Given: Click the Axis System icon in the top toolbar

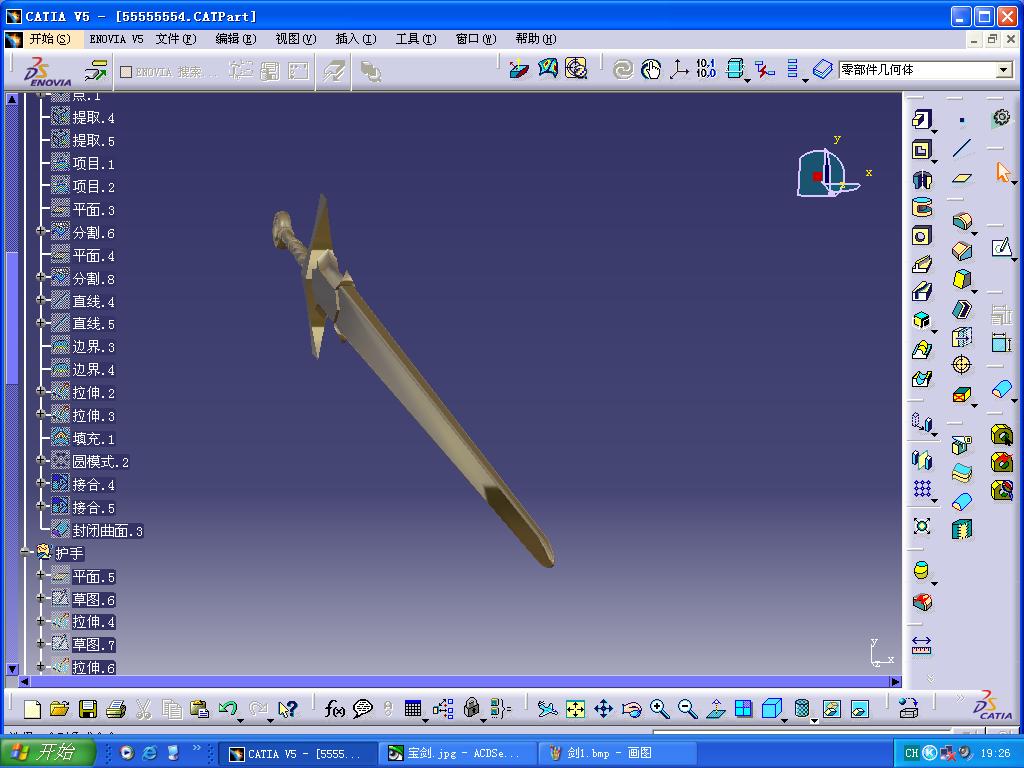Looking at the screenshot, I should (679, 69).
